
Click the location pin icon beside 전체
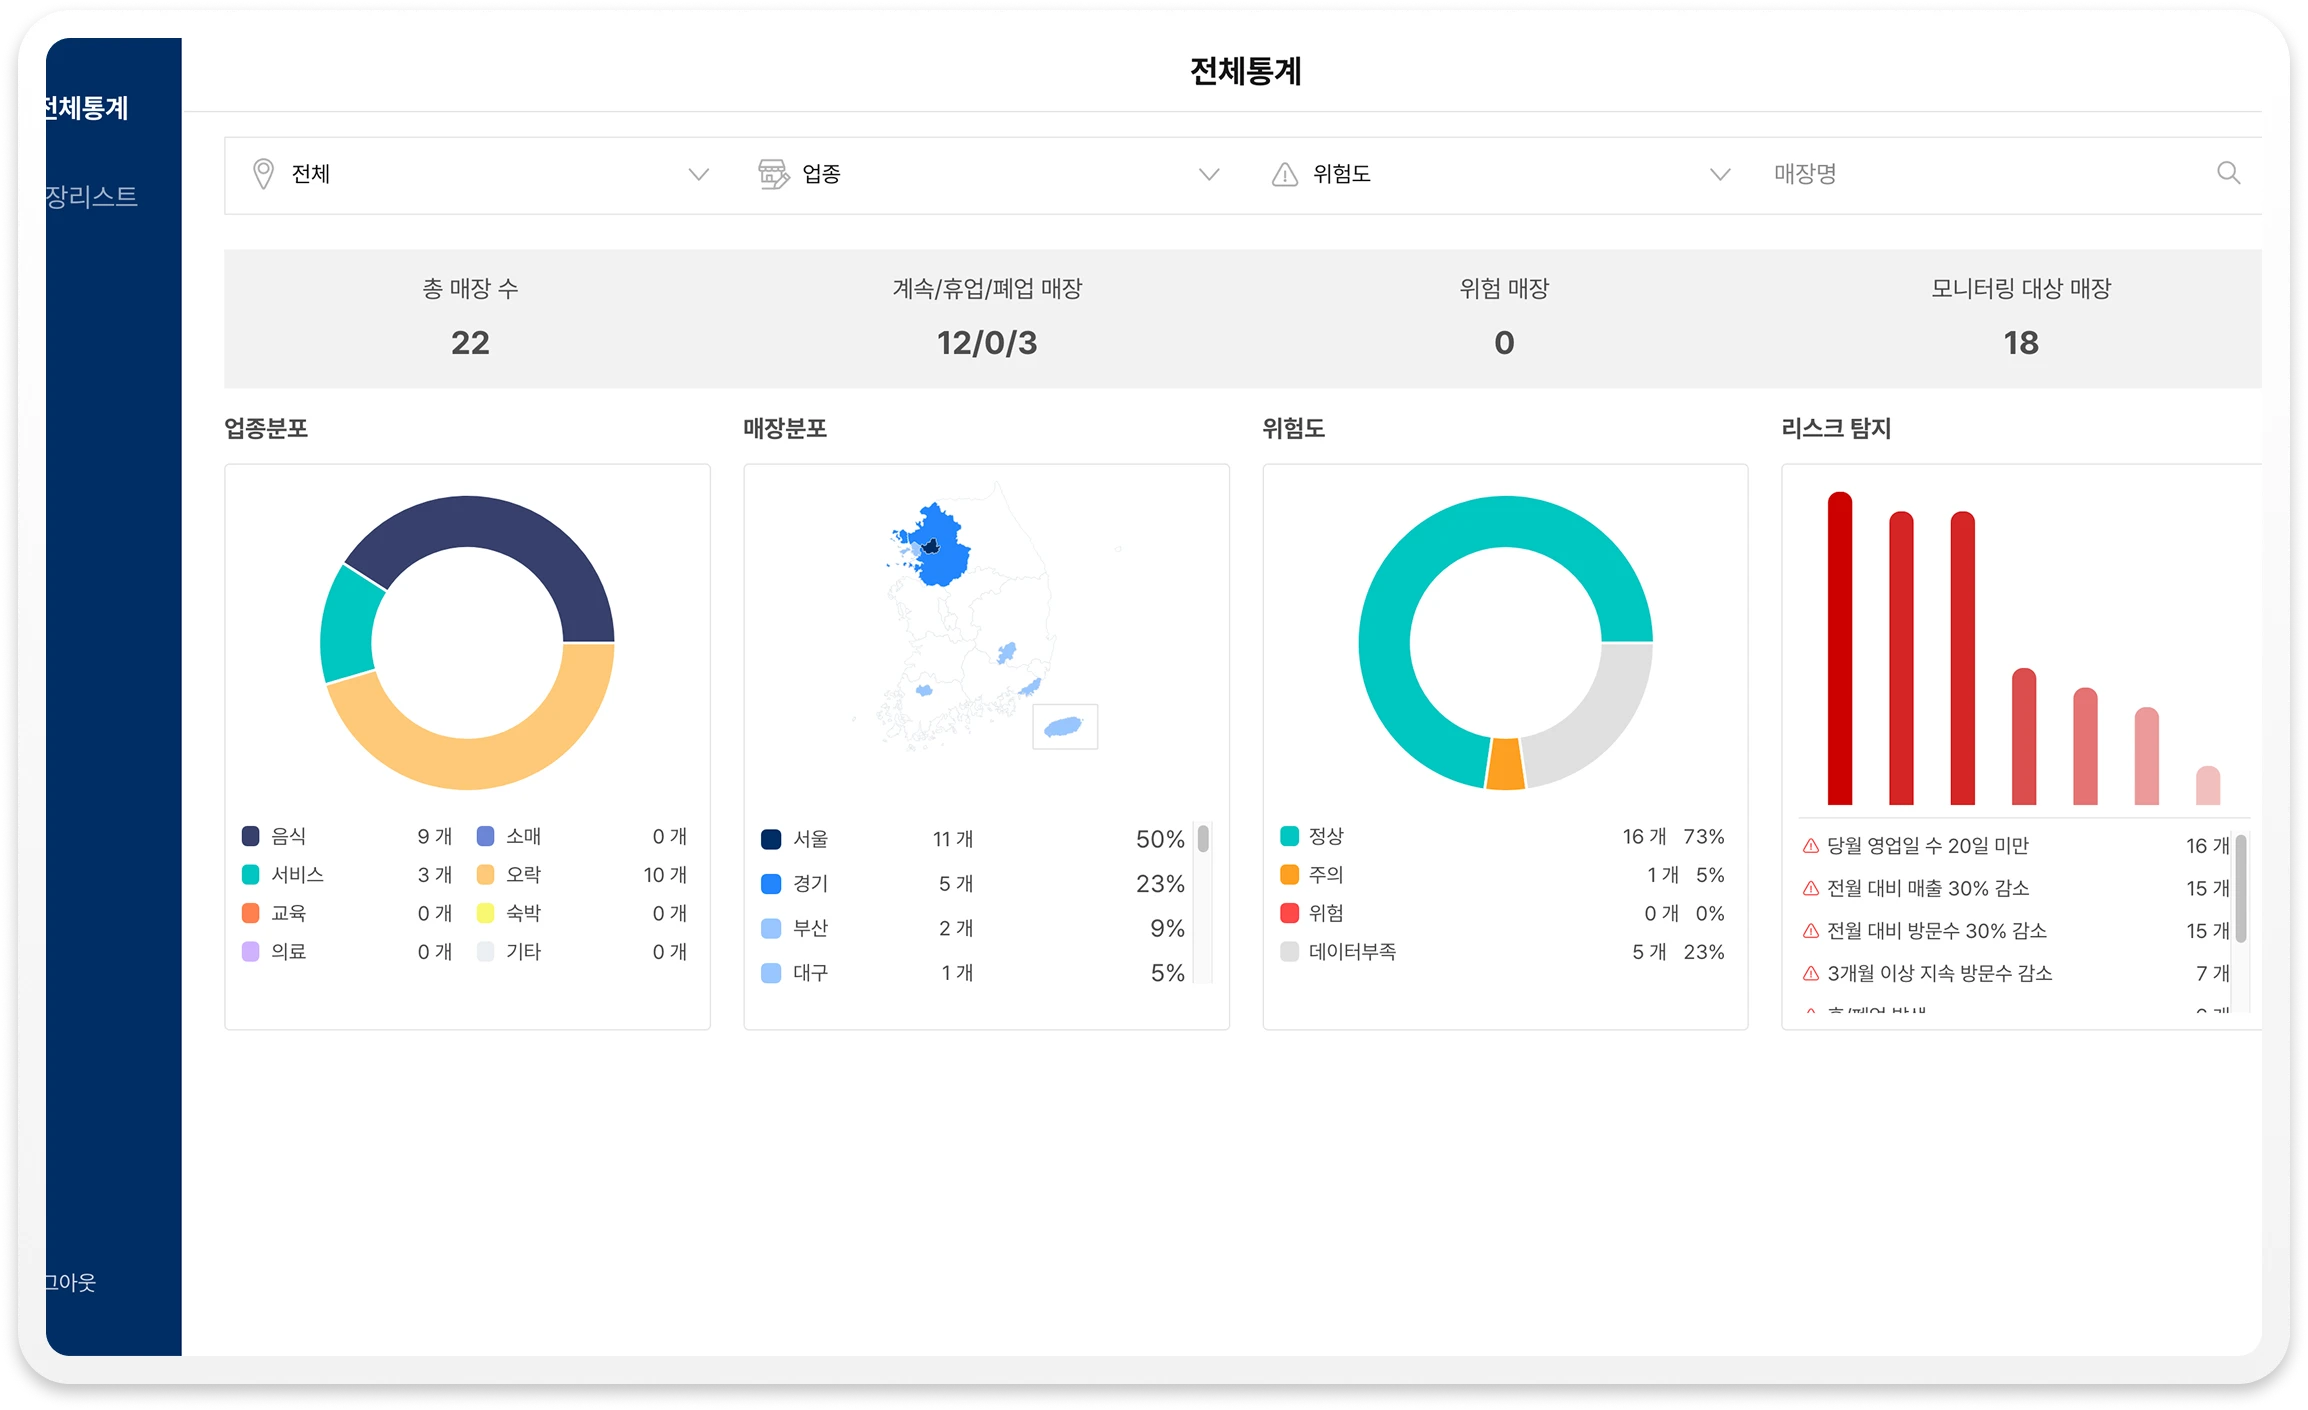[263, 174]
